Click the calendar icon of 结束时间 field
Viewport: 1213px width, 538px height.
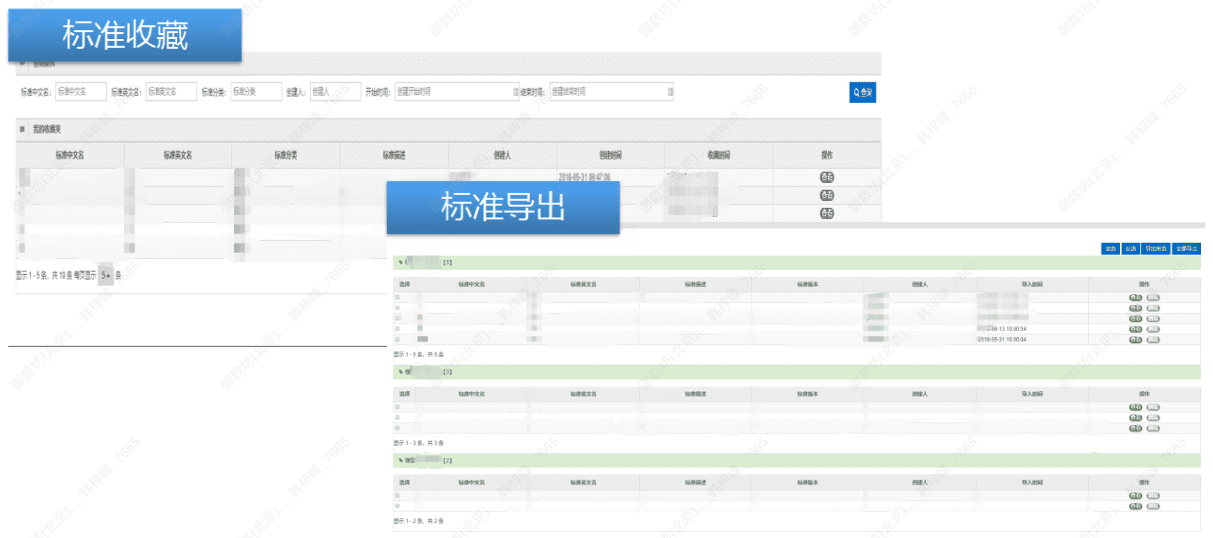point(670,92)
